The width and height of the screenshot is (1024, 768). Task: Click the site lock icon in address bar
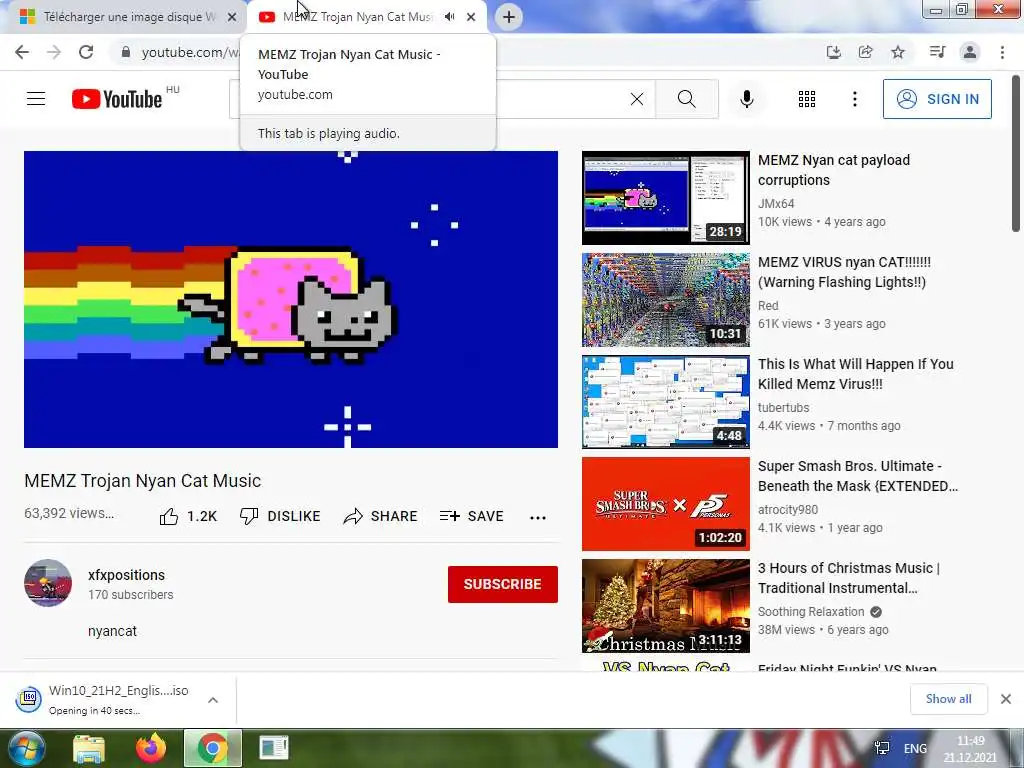[126, 52]
